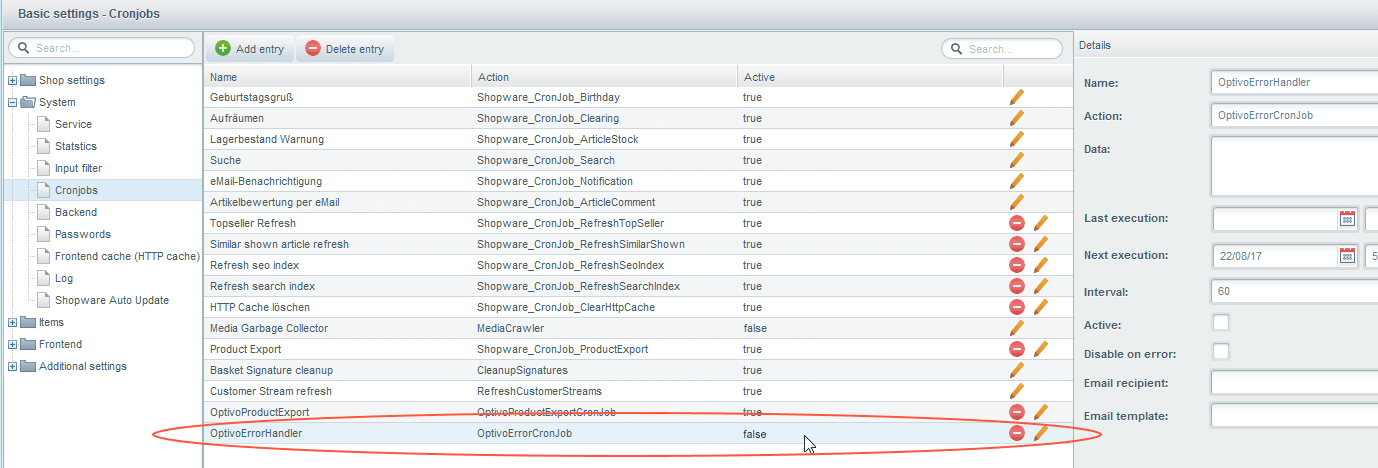Click the Delete entry button
Screen dimensions: 1378x468
tap(344, 49)
